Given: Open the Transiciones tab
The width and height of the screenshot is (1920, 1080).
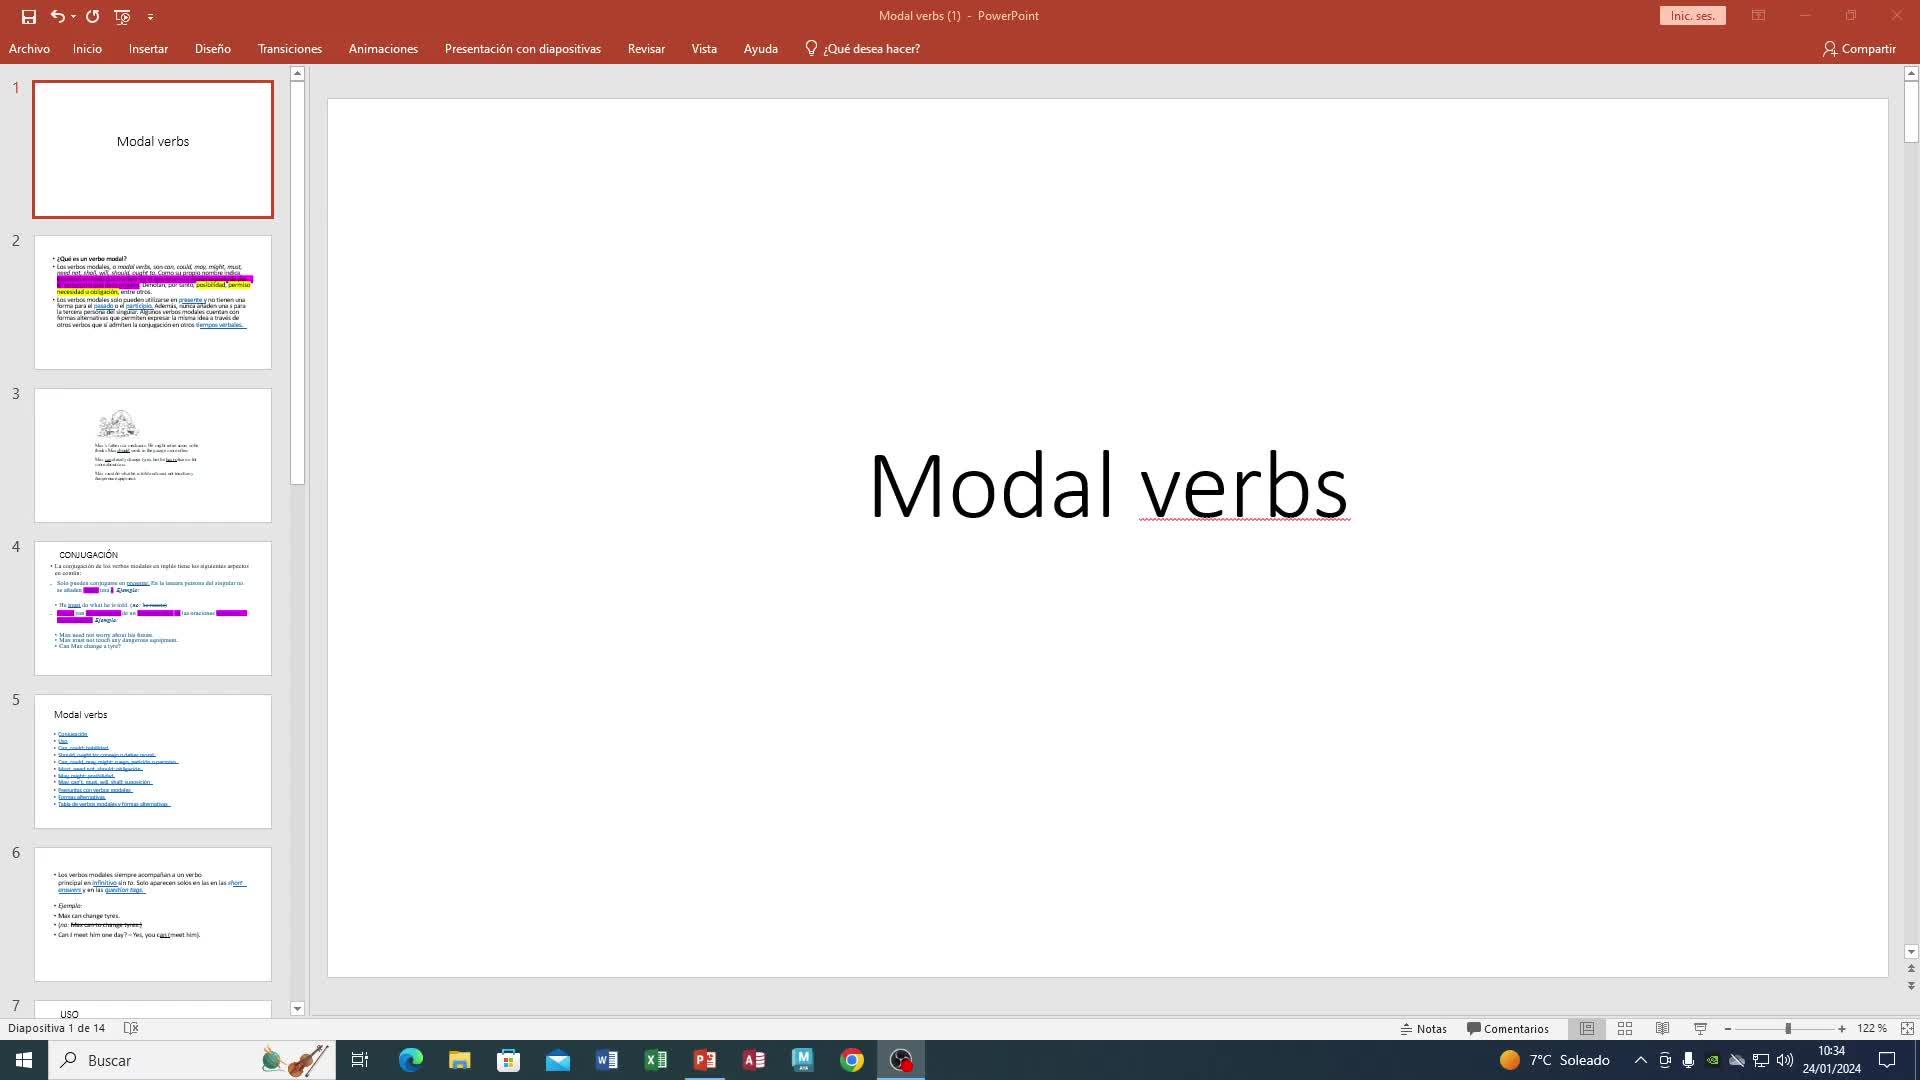Looking at the screenshot, I should 289,48.
